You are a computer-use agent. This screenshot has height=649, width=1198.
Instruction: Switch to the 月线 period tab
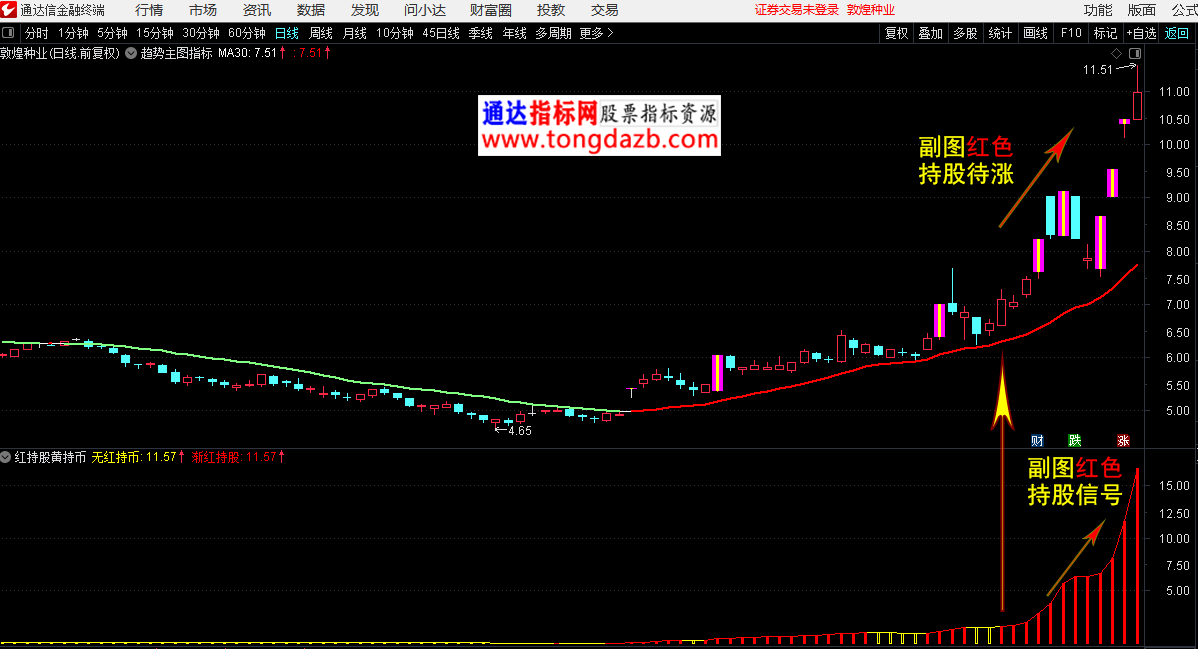pos(355,33)
